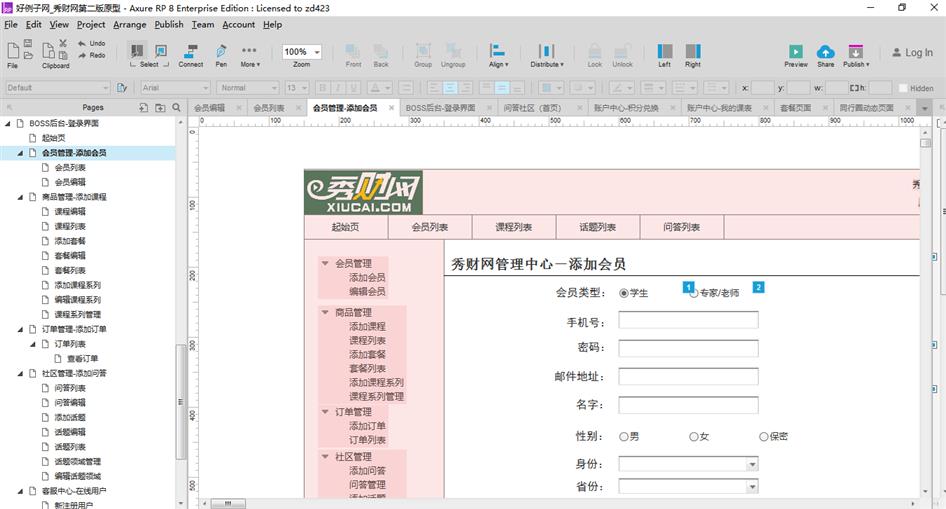This screenshot has width=946, height=509.
Task: Open the Align options
Action: tap(498, 55)
